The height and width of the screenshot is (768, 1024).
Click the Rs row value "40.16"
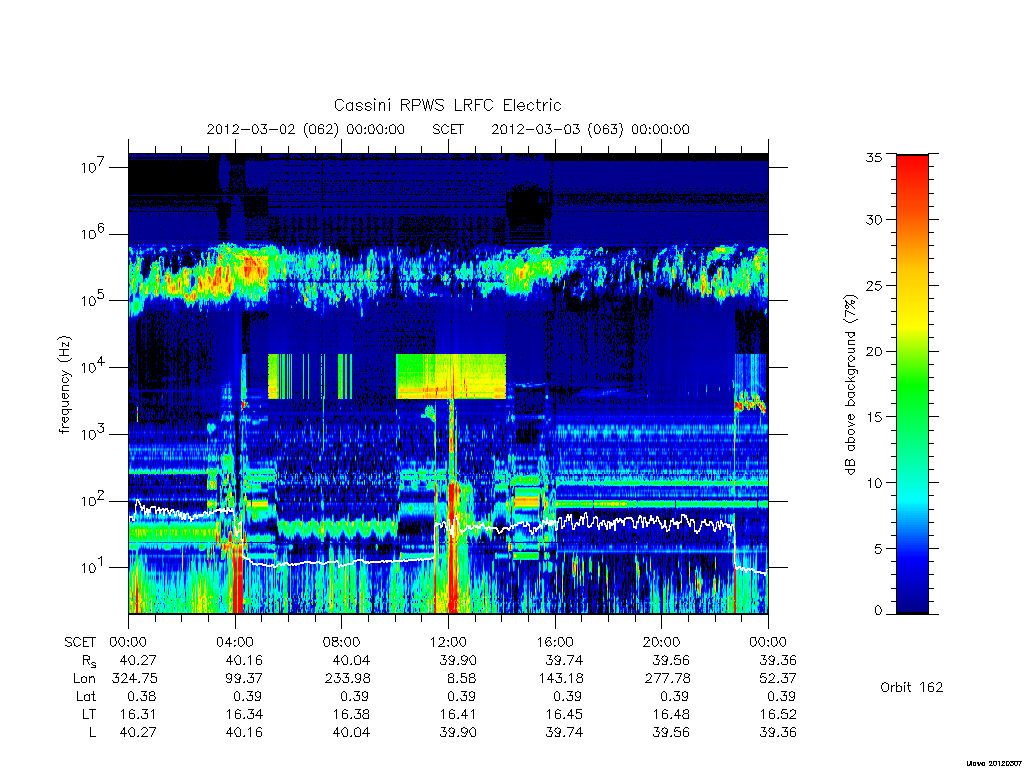[x=244, y=660]
